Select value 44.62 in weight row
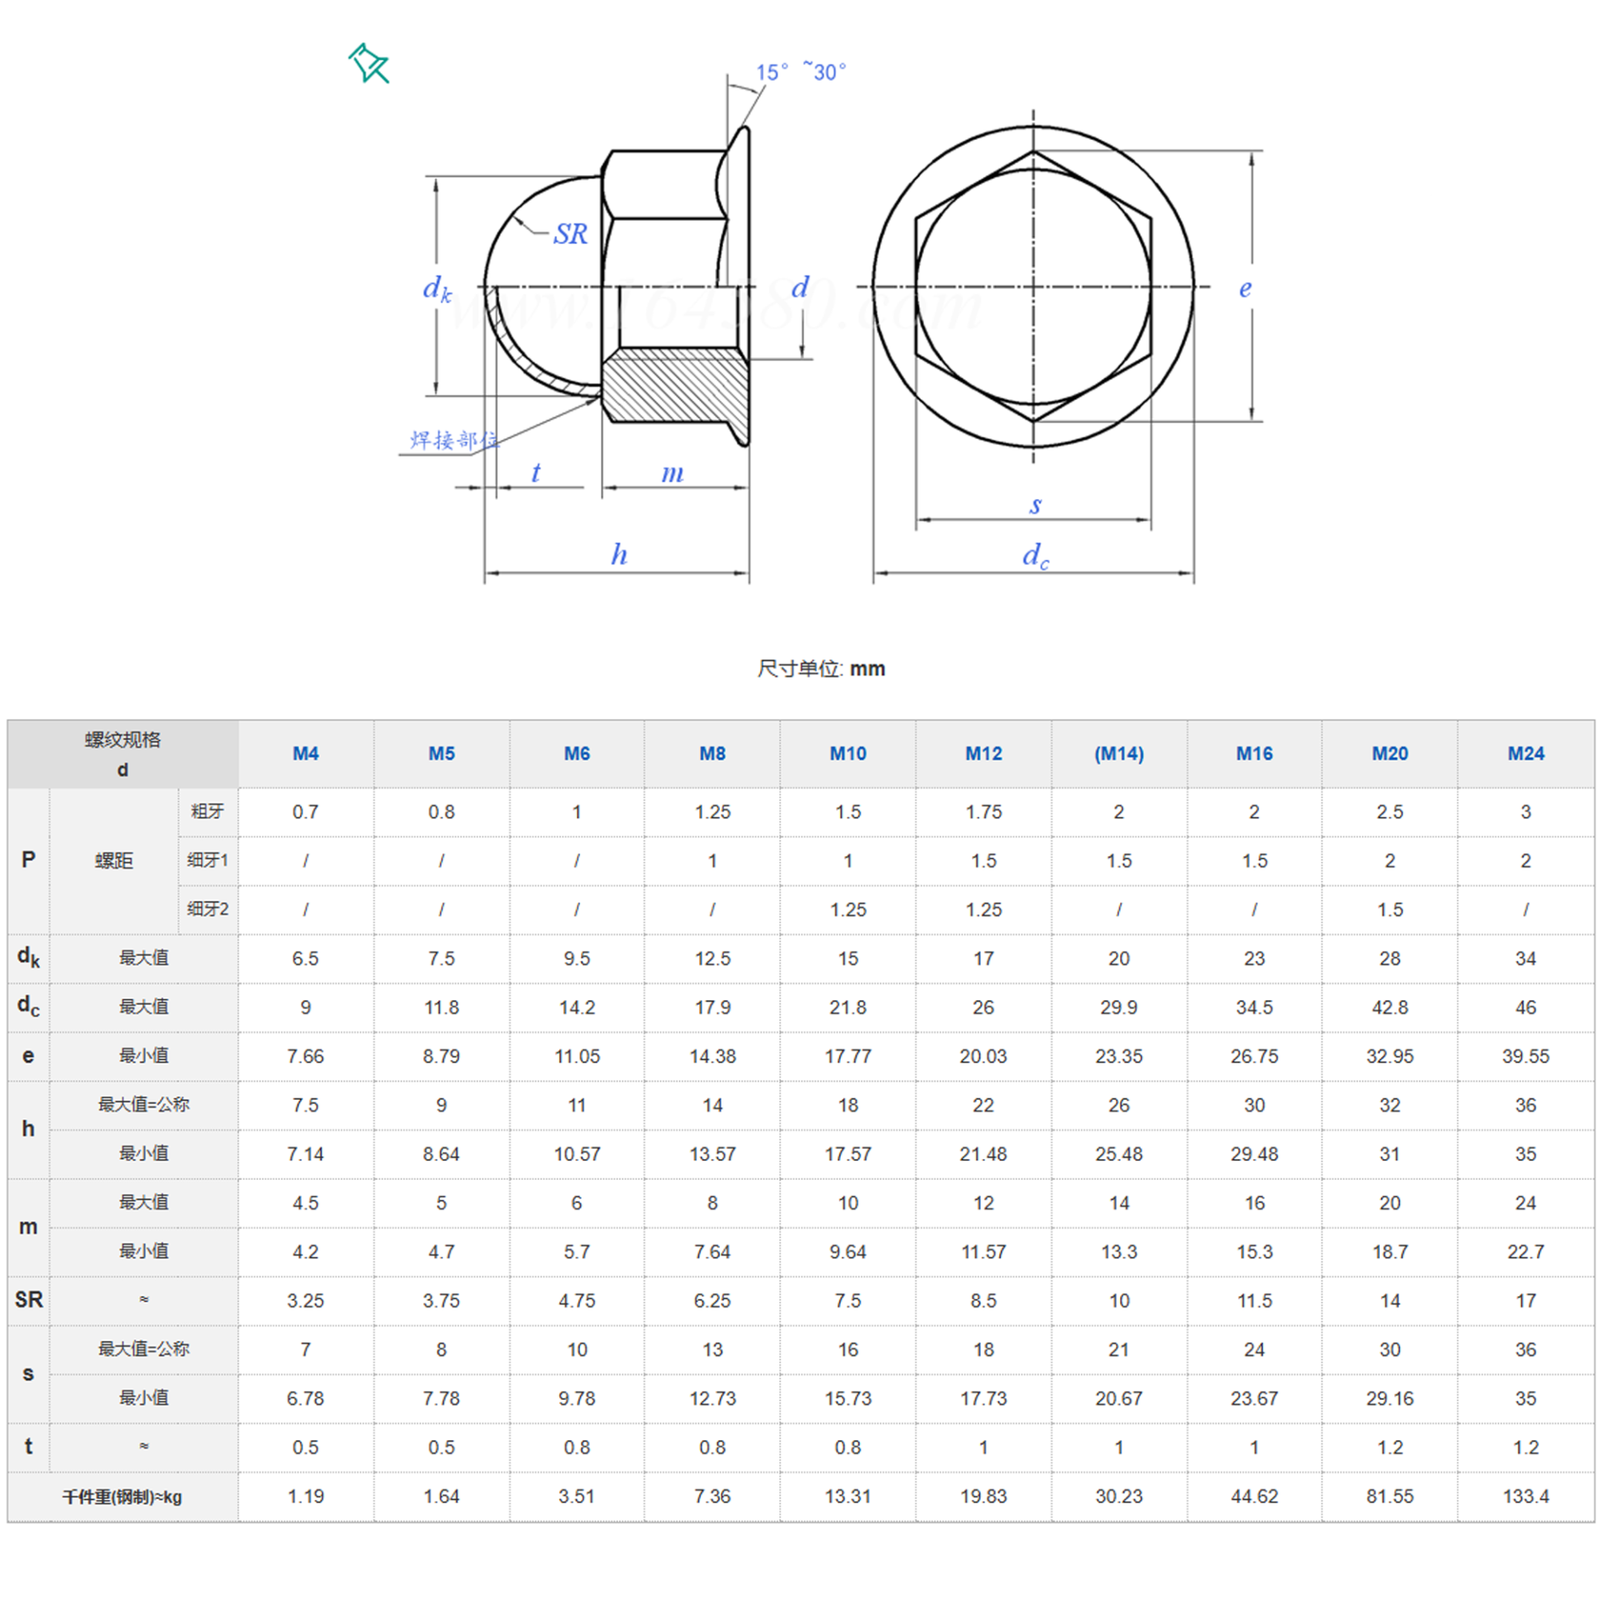The height and width of the screenshot is (1600, 1600). pyautogui.click(x=1254, y=1497)
